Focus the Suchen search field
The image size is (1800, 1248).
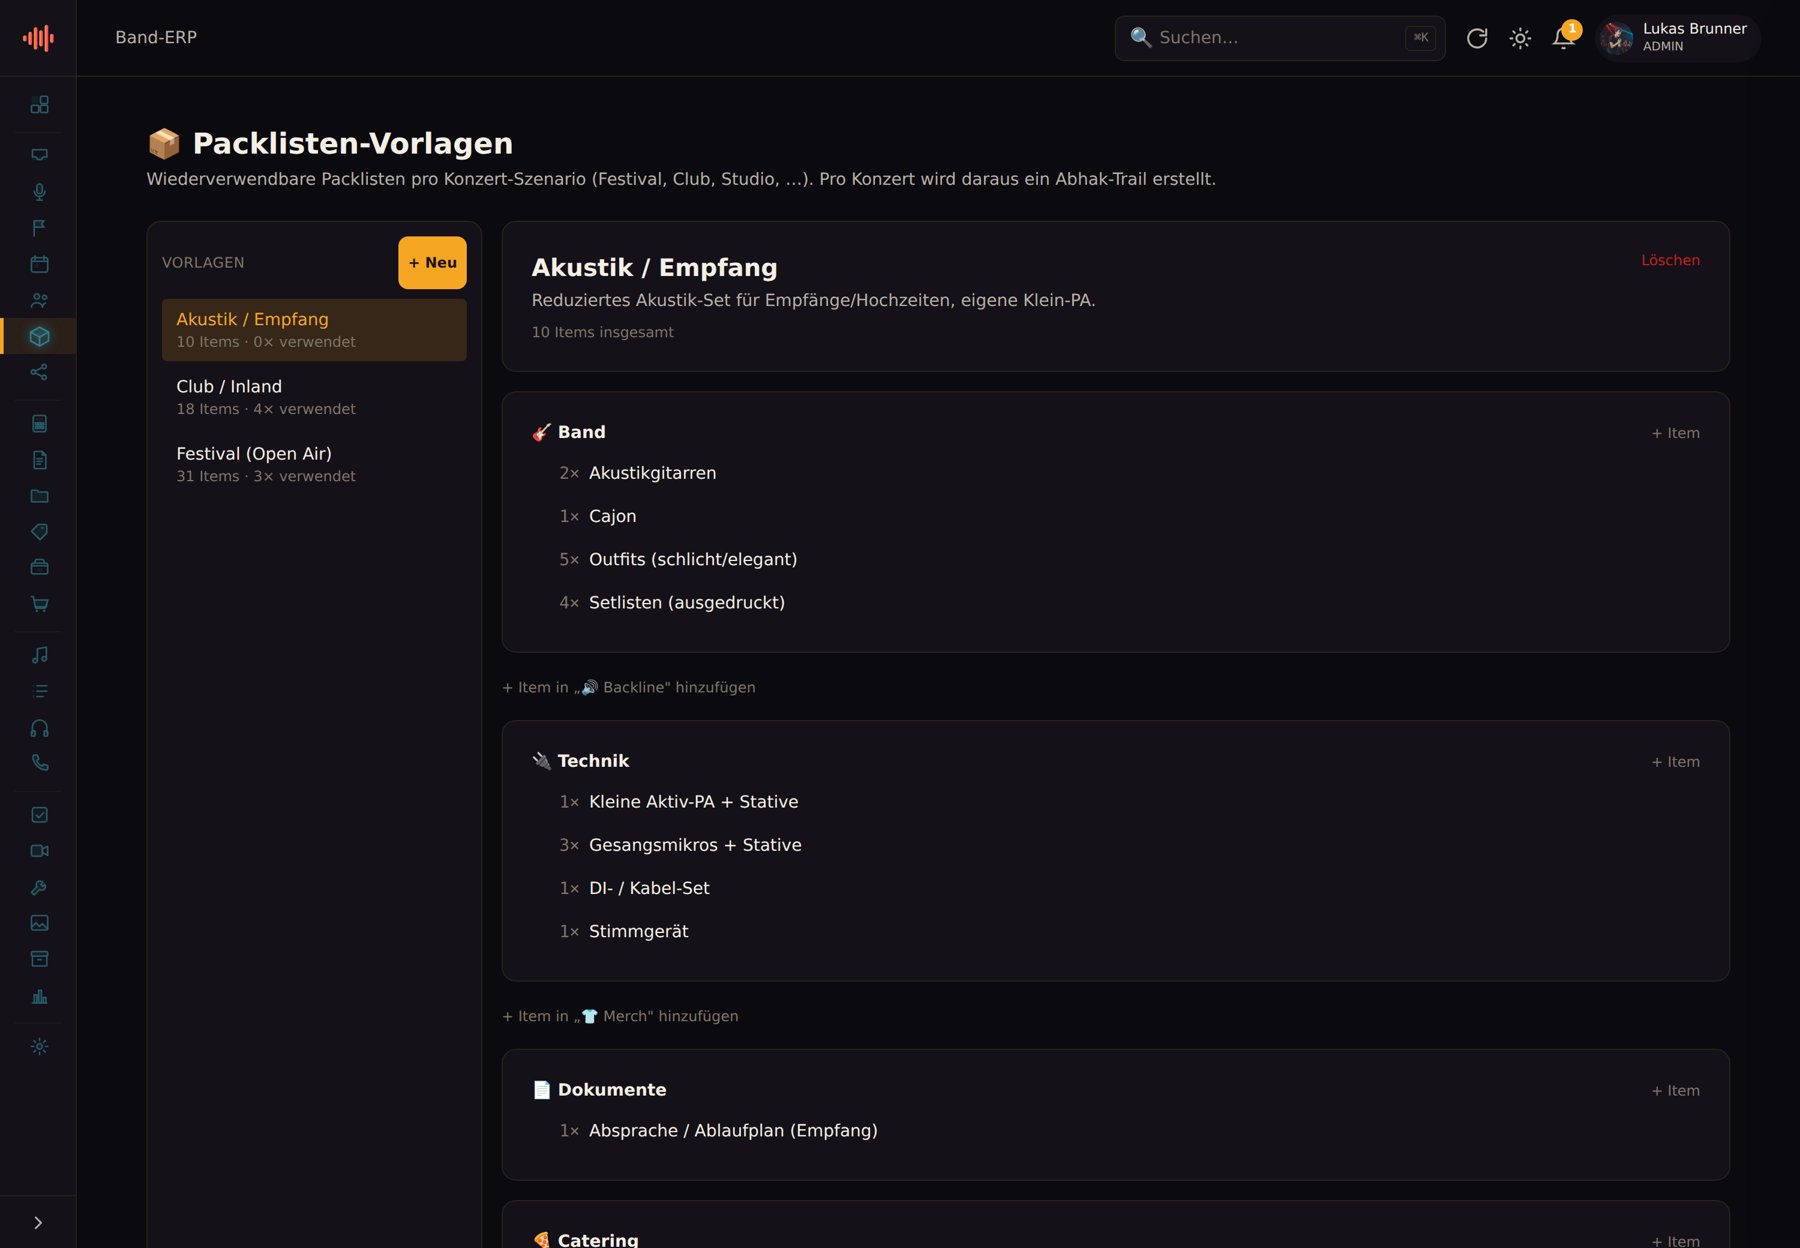[1280, 38]
